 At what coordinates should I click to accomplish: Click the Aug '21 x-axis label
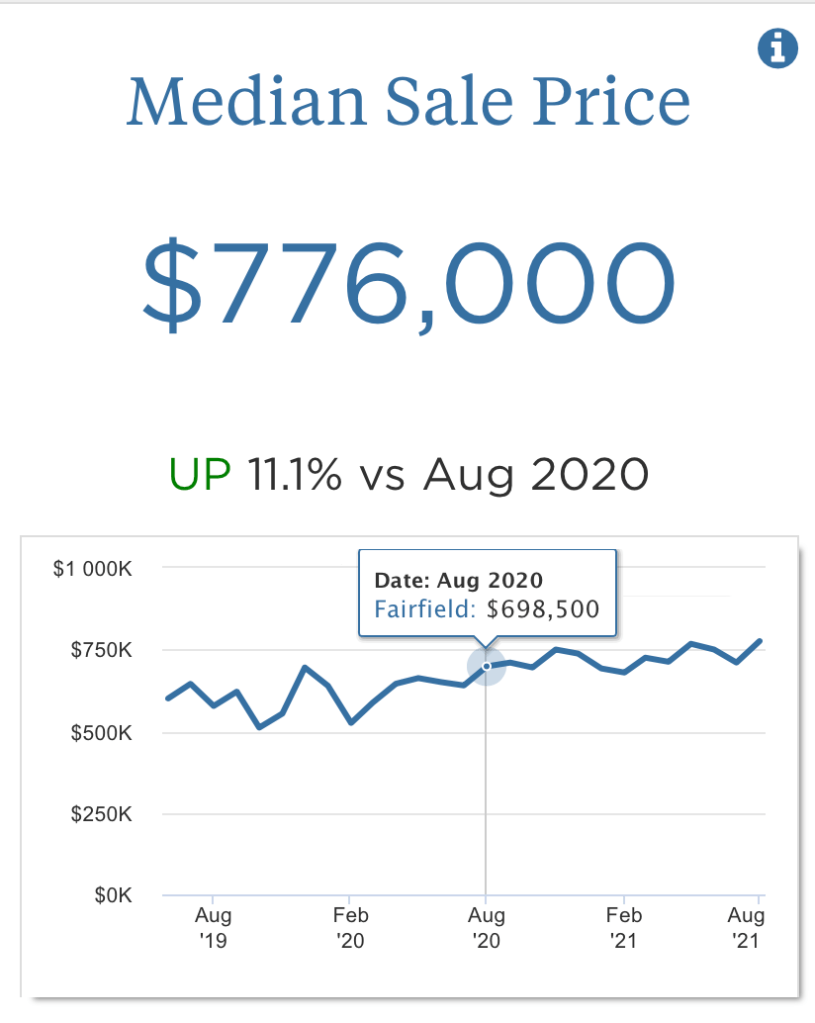(x=746, y=928)
